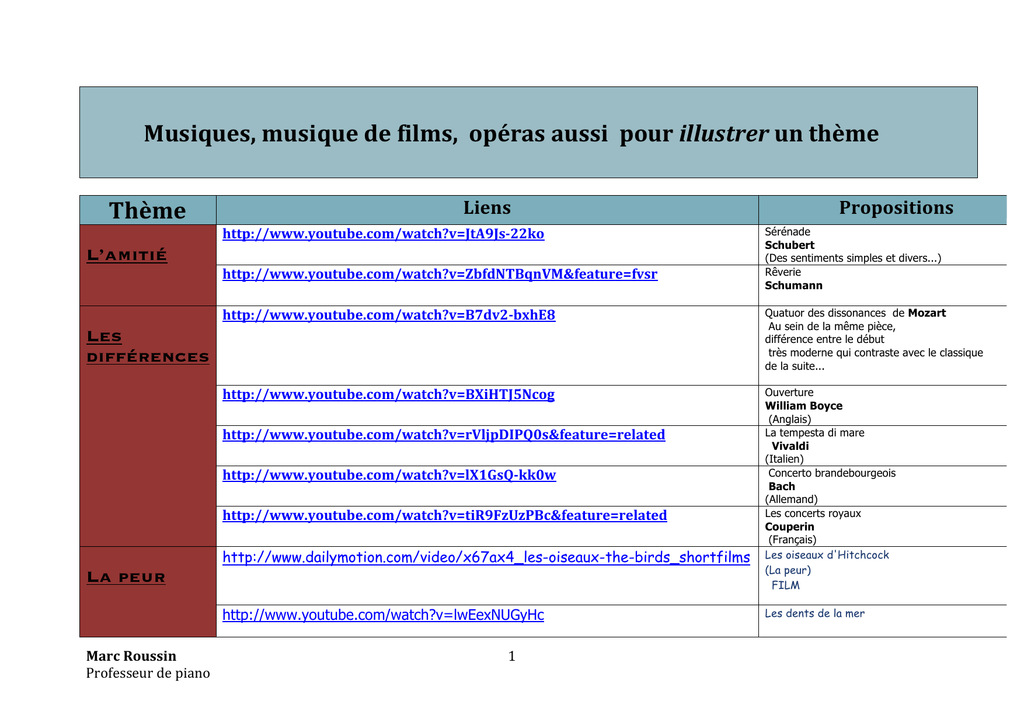Click the text Les dents de la mer
This screenshot has width=1024, height=725.
pyautogui.click(x=814, y=613)
